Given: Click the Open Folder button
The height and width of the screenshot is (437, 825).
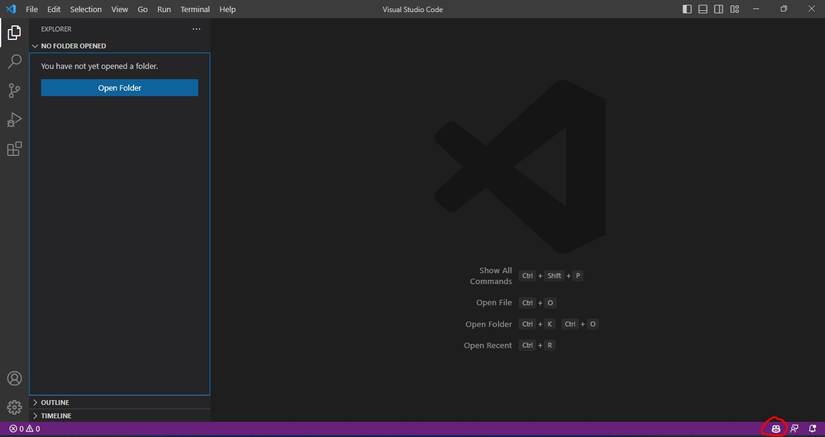Looking at the screenshot, I should pos(119,88).
